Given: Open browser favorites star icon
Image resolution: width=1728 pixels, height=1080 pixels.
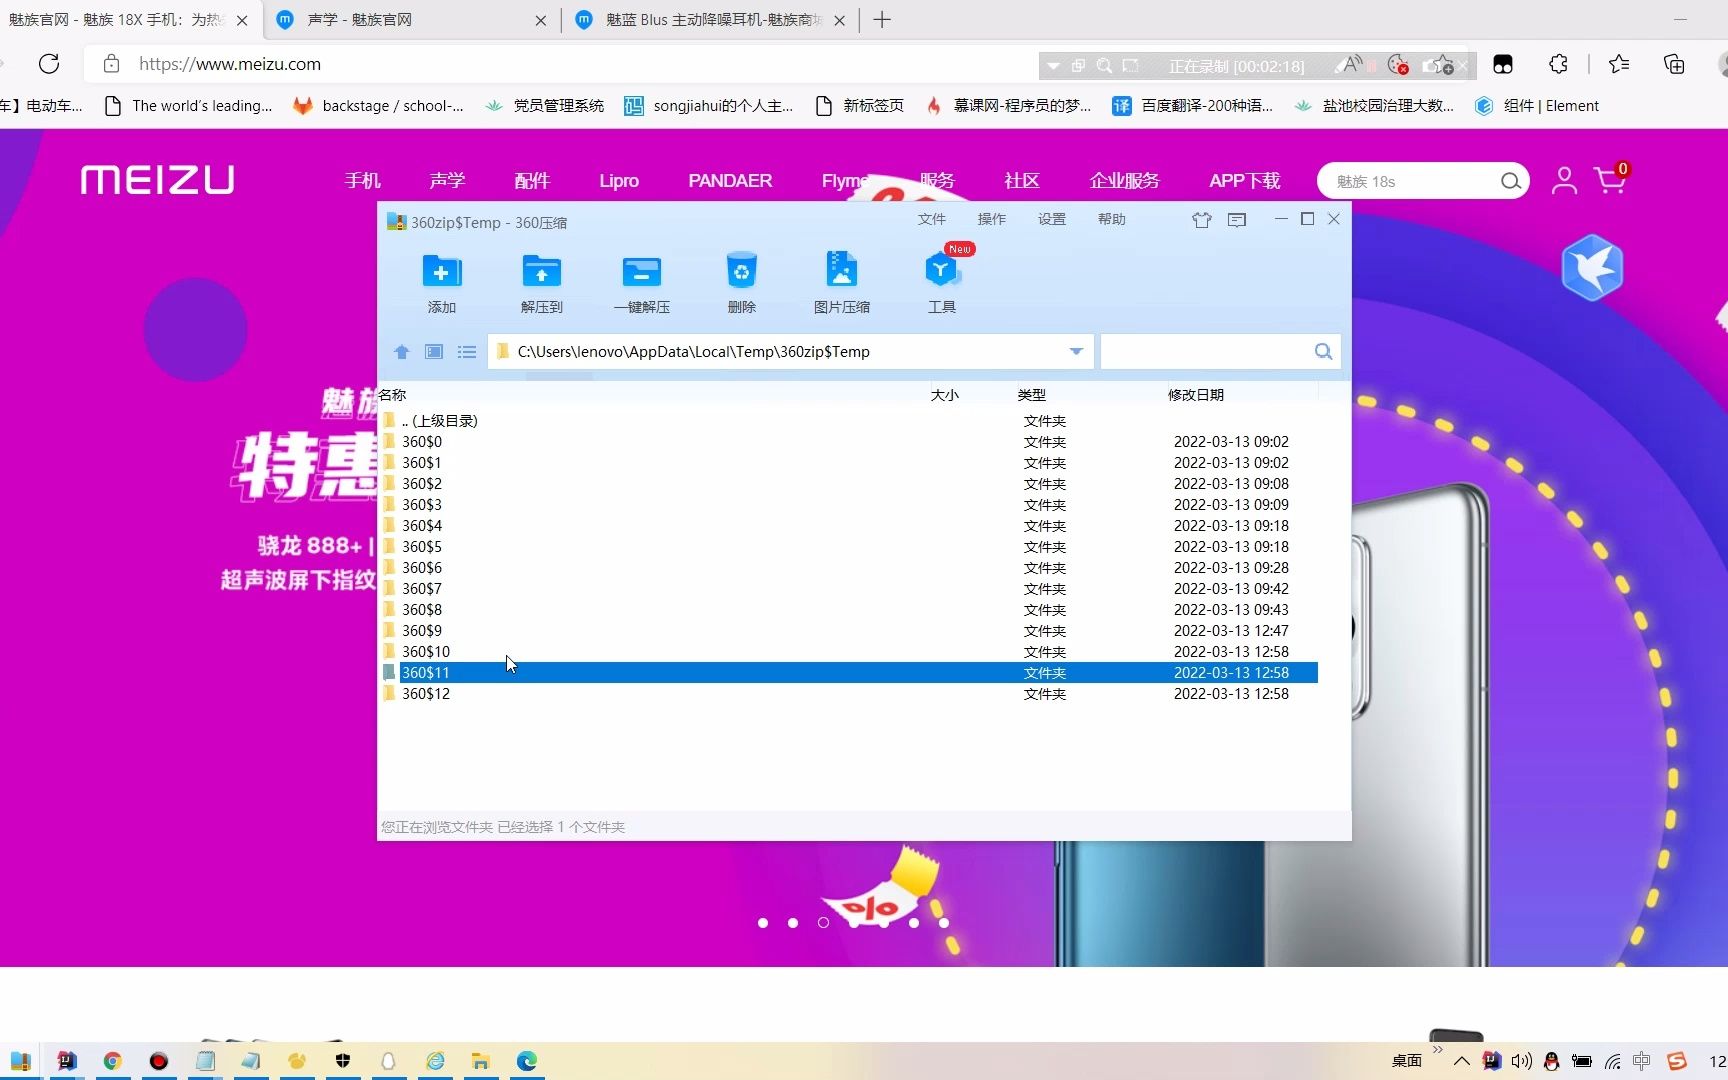Looking at the screenshot, I should click(x=1619, y=64).
